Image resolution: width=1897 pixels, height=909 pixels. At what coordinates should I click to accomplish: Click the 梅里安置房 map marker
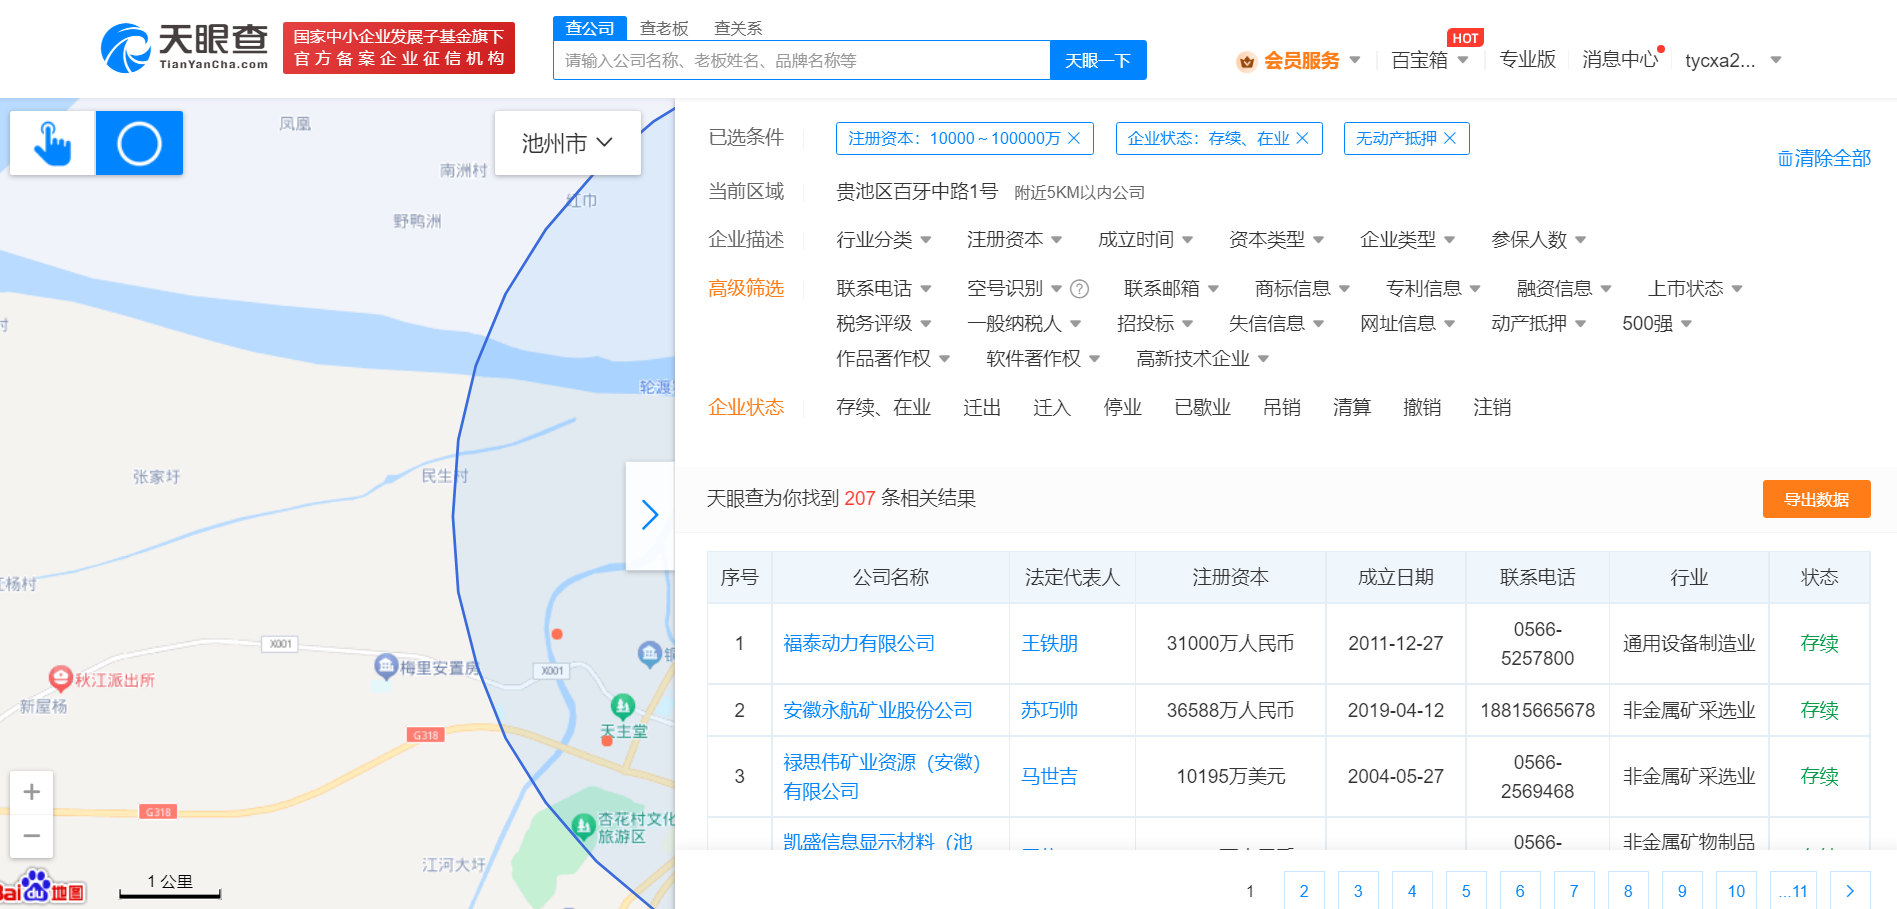[386, 666]
